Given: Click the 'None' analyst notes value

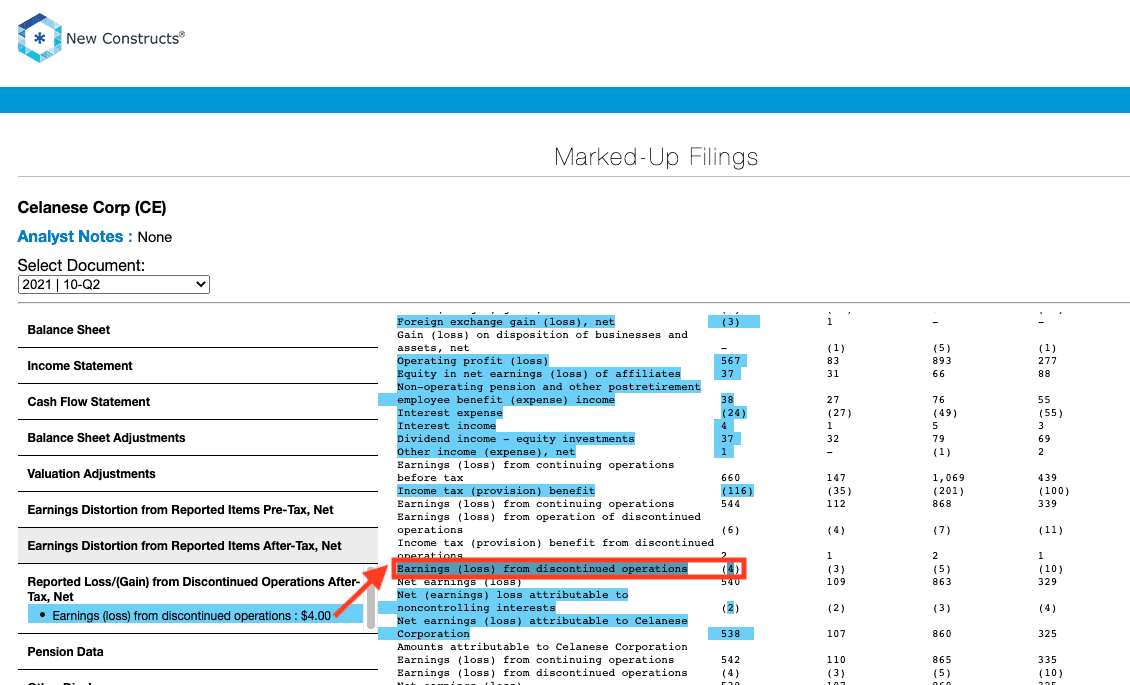Looking at the screenshot, I should 155,237.
